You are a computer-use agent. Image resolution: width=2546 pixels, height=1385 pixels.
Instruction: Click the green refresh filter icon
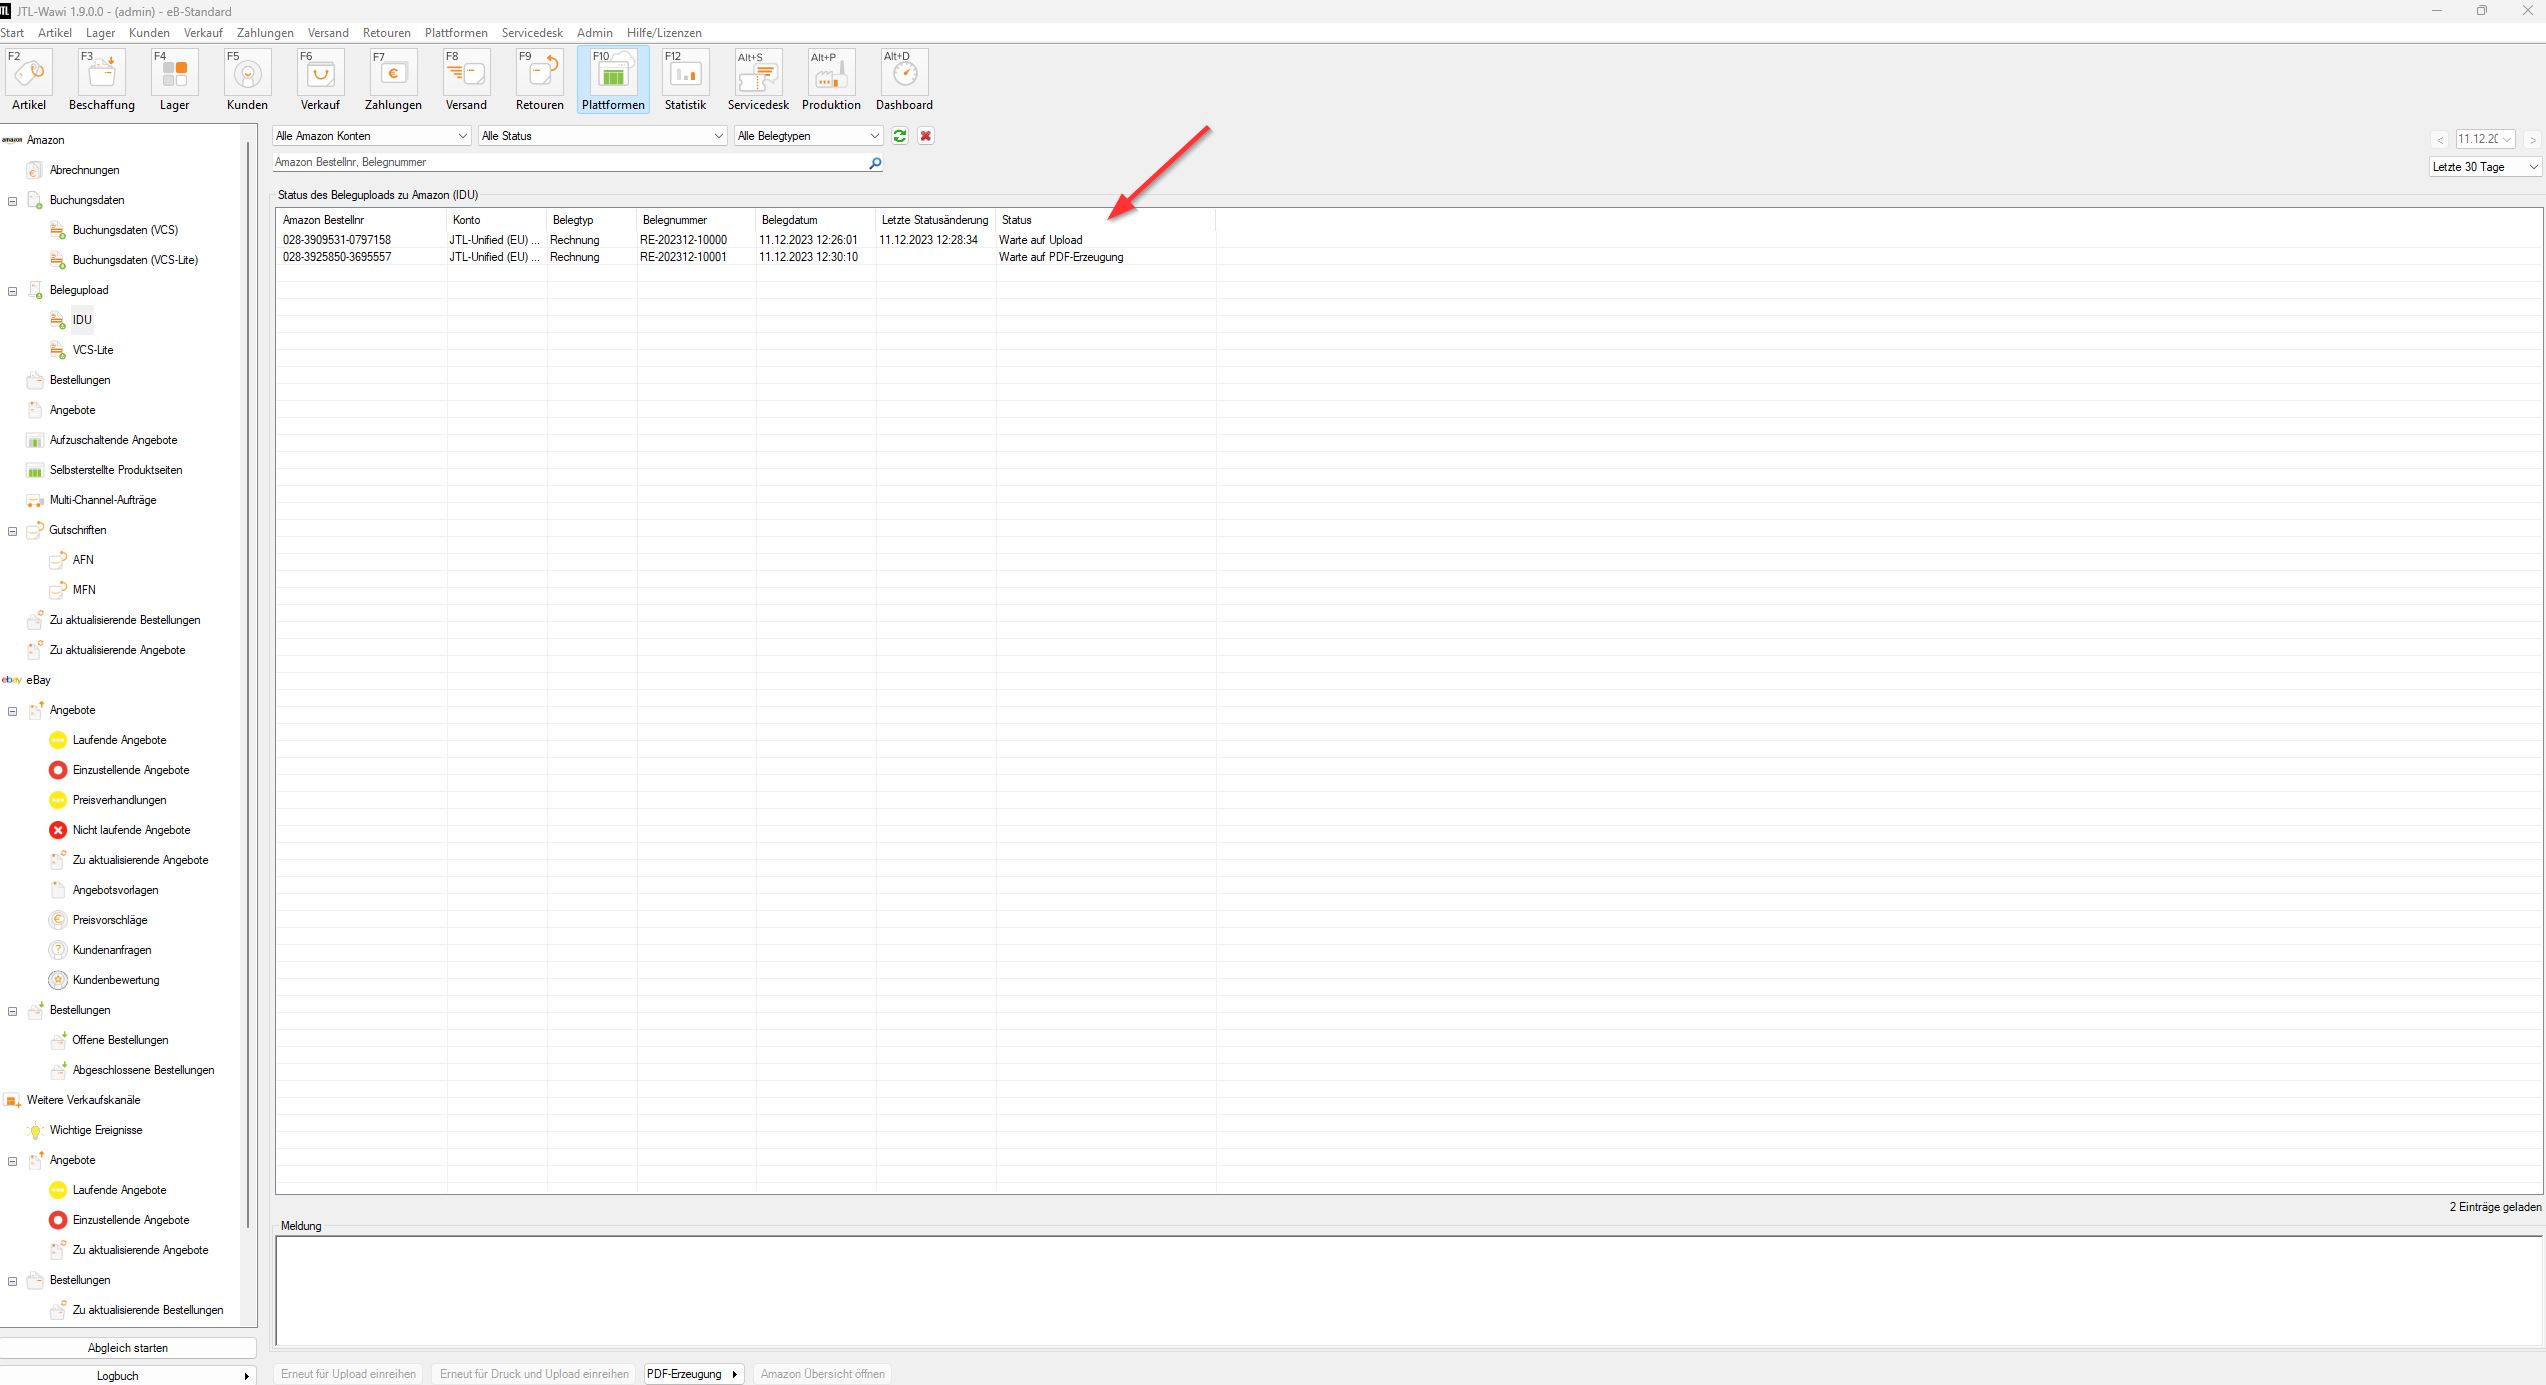(x=900, y=136)
